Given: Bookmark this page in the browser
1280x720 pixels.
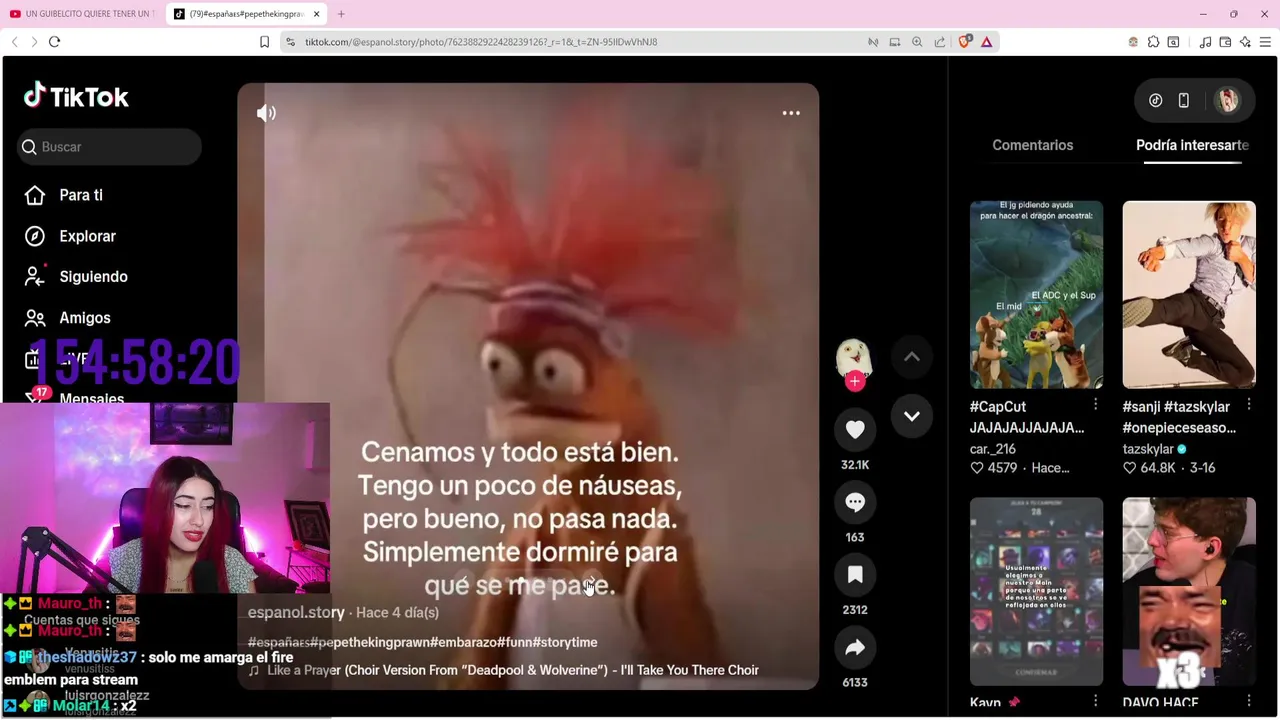Looking at the screenshot, I should click(x=264, y=42).
